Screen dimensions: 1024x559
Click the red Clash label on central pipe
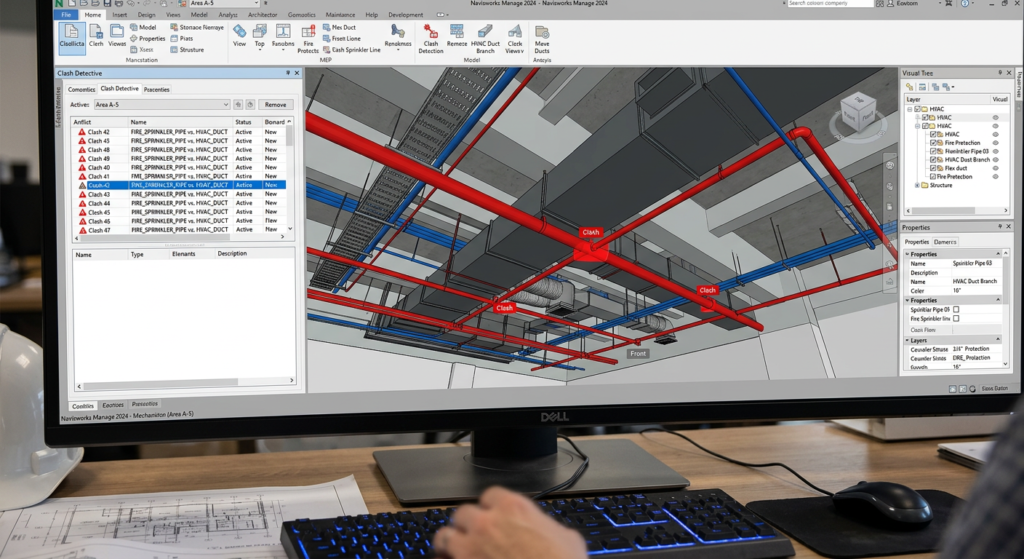click(x=590, y=232)
